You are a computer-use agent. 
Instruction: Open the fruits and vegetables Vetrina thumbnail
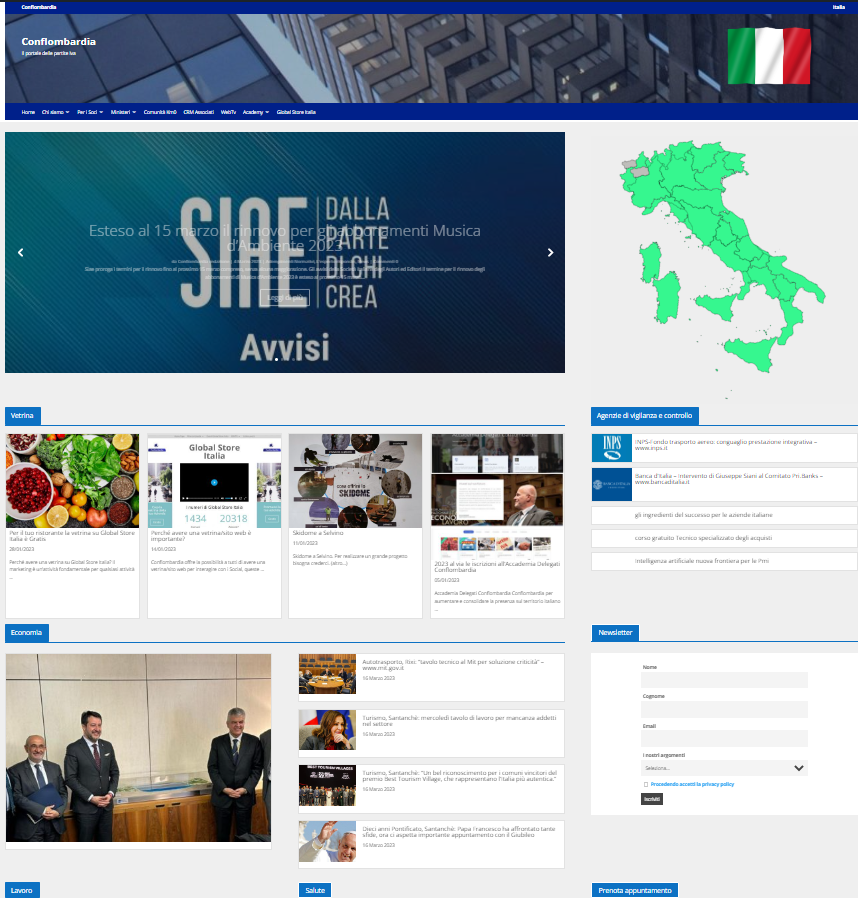(72, 480)
